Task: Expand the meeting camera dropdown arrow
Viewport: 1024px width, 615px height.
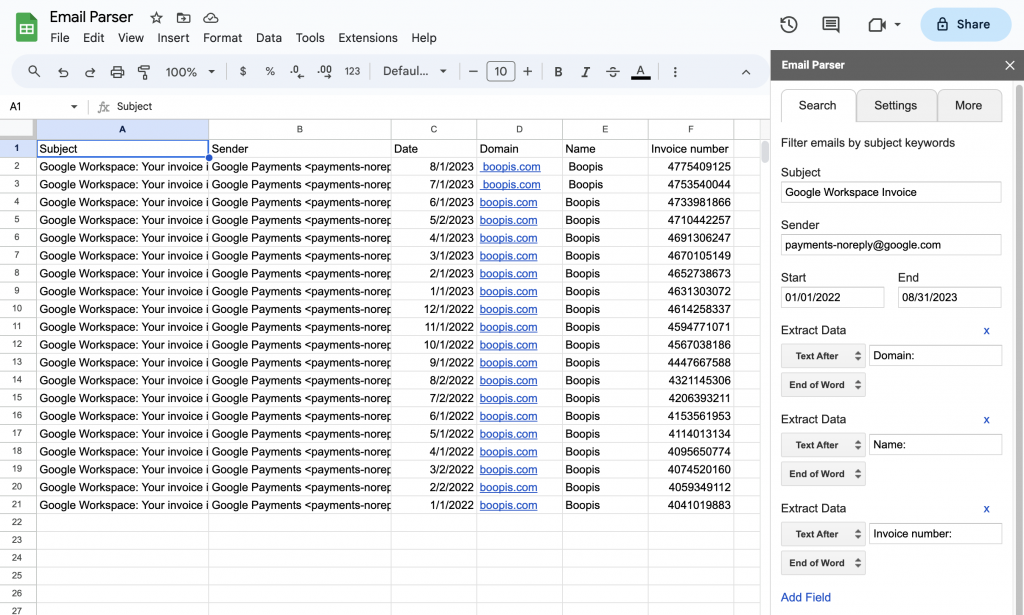Action: pos(897,25)
